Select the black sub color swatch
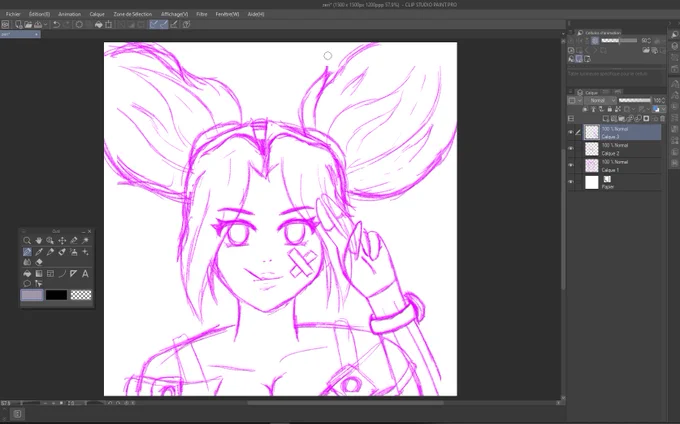Viewport: 680px width, 424px height. pos(56,295)
